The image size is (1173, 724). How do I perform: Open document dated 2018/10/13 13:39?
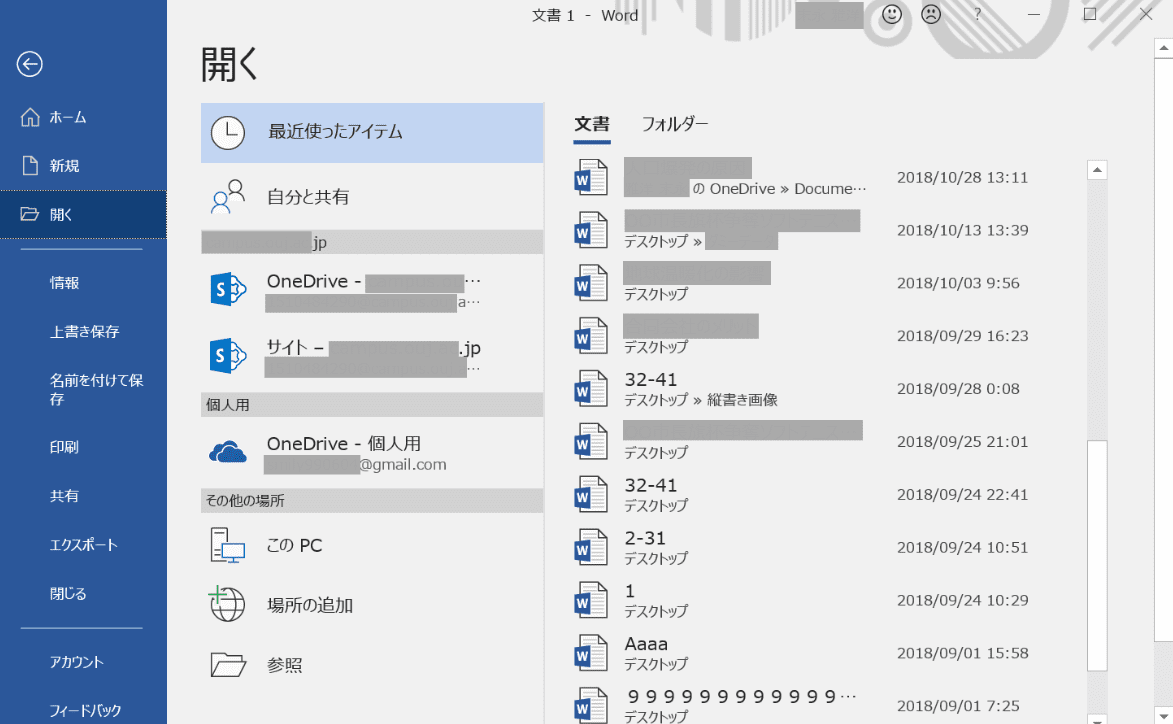(825, 230)
